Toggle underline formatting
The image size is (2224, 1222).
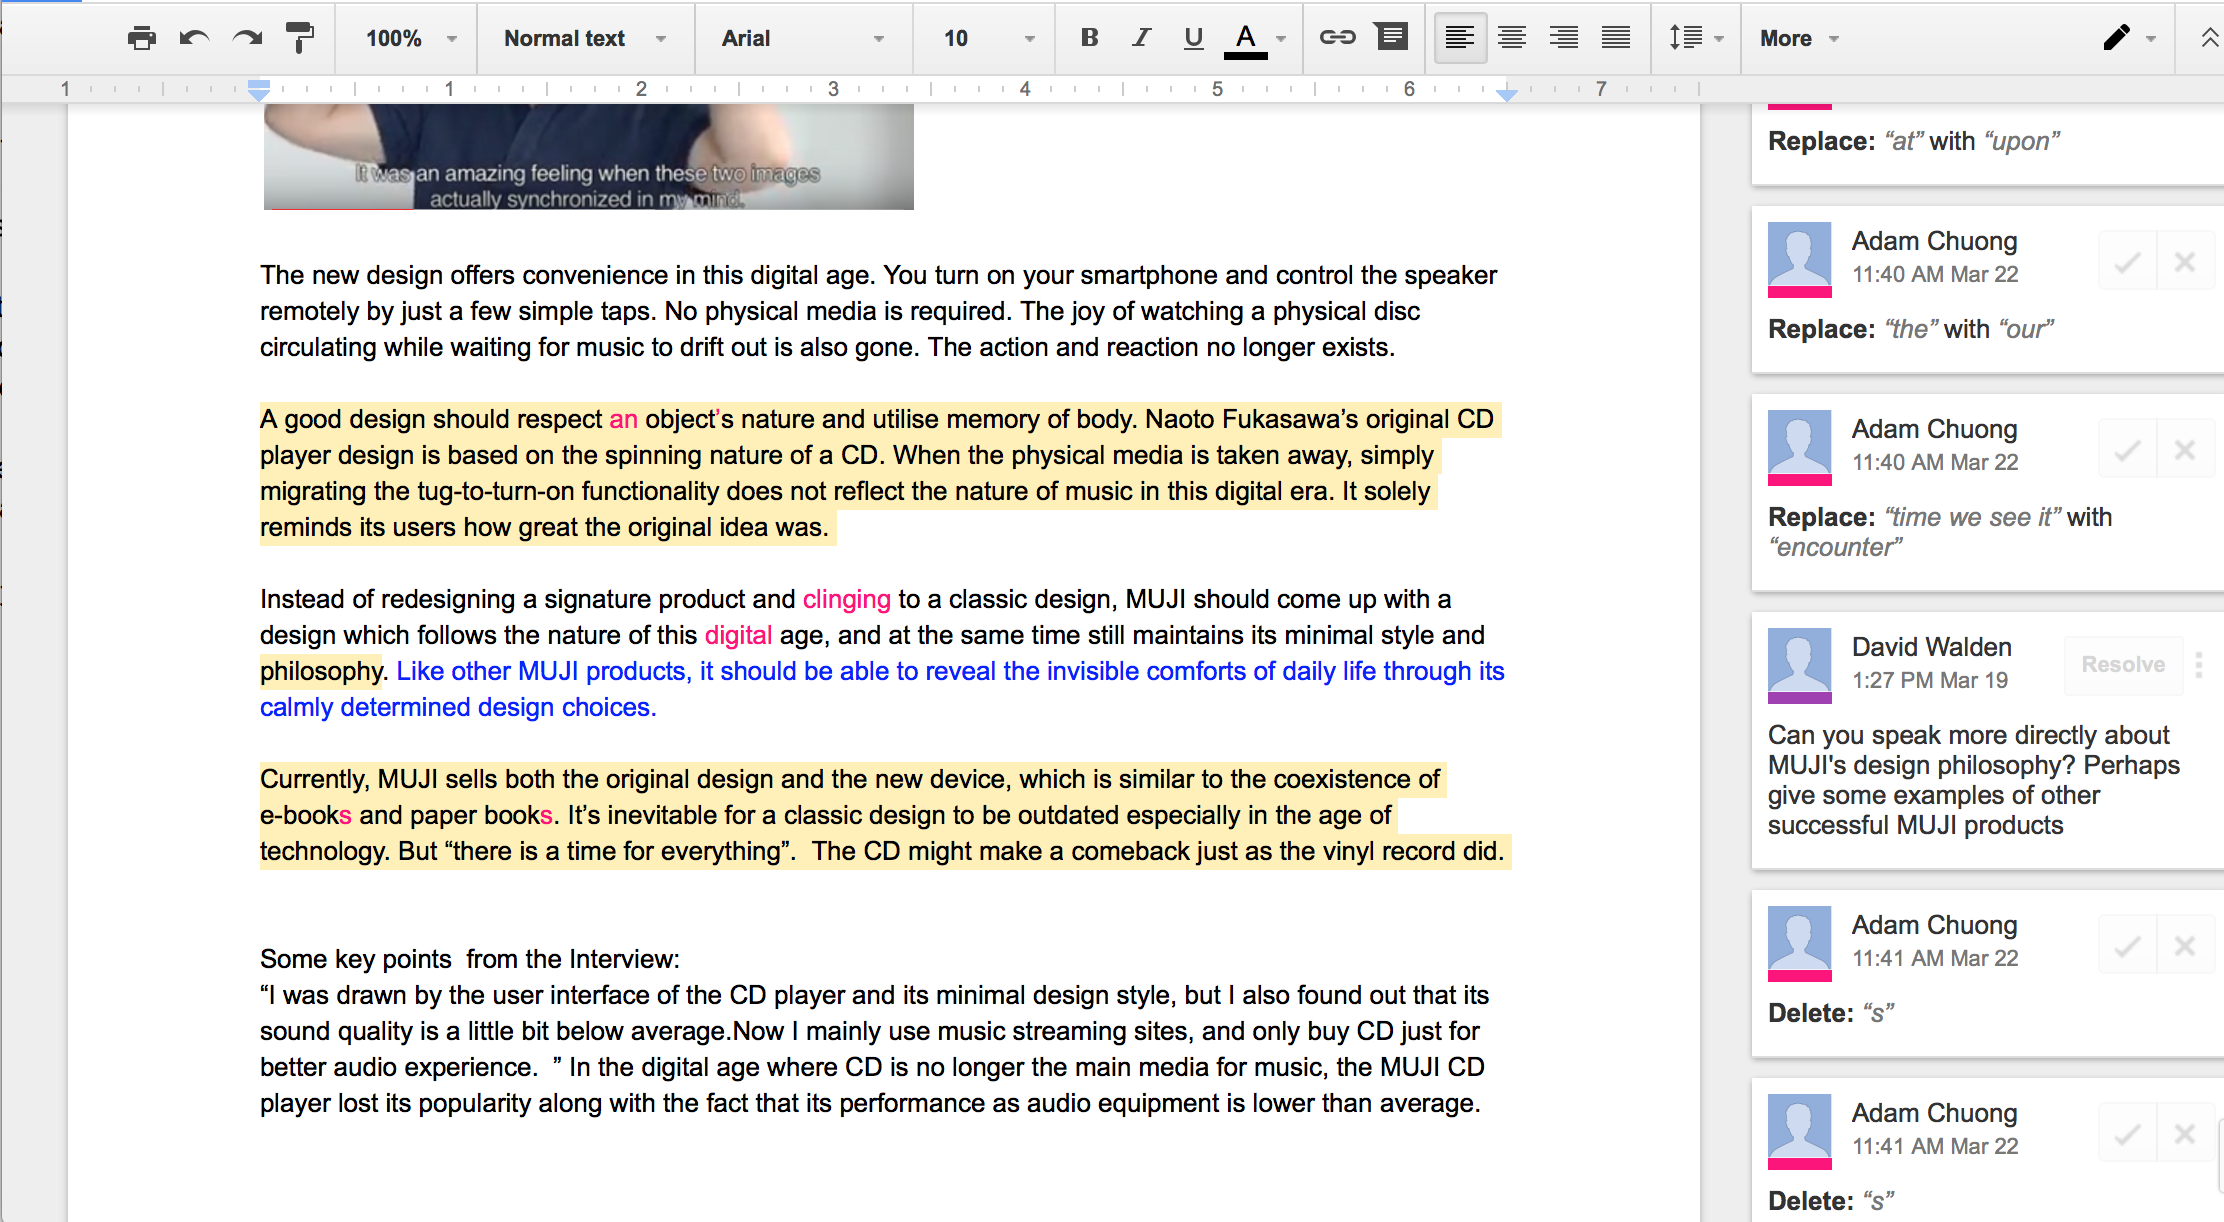click(x=1193, y=38)
